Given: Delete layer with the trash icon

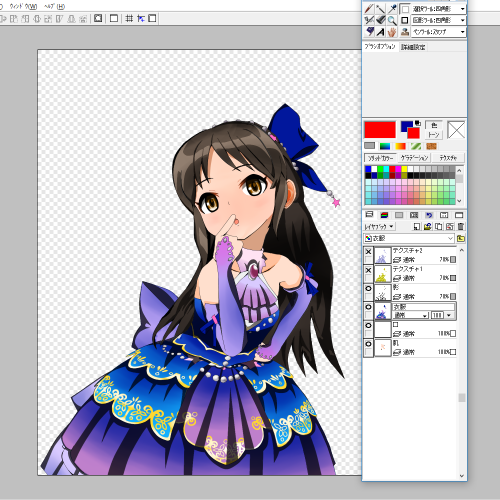Looking at the screenshot, I should pos(461,227).
